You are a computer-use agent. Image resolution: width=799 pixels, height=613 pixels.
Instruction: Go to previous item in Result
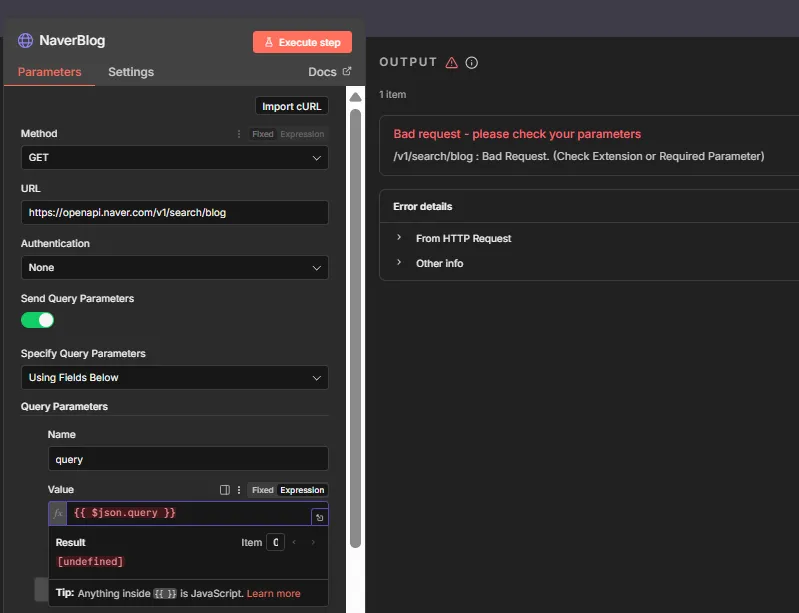click(x=294, y=542)
